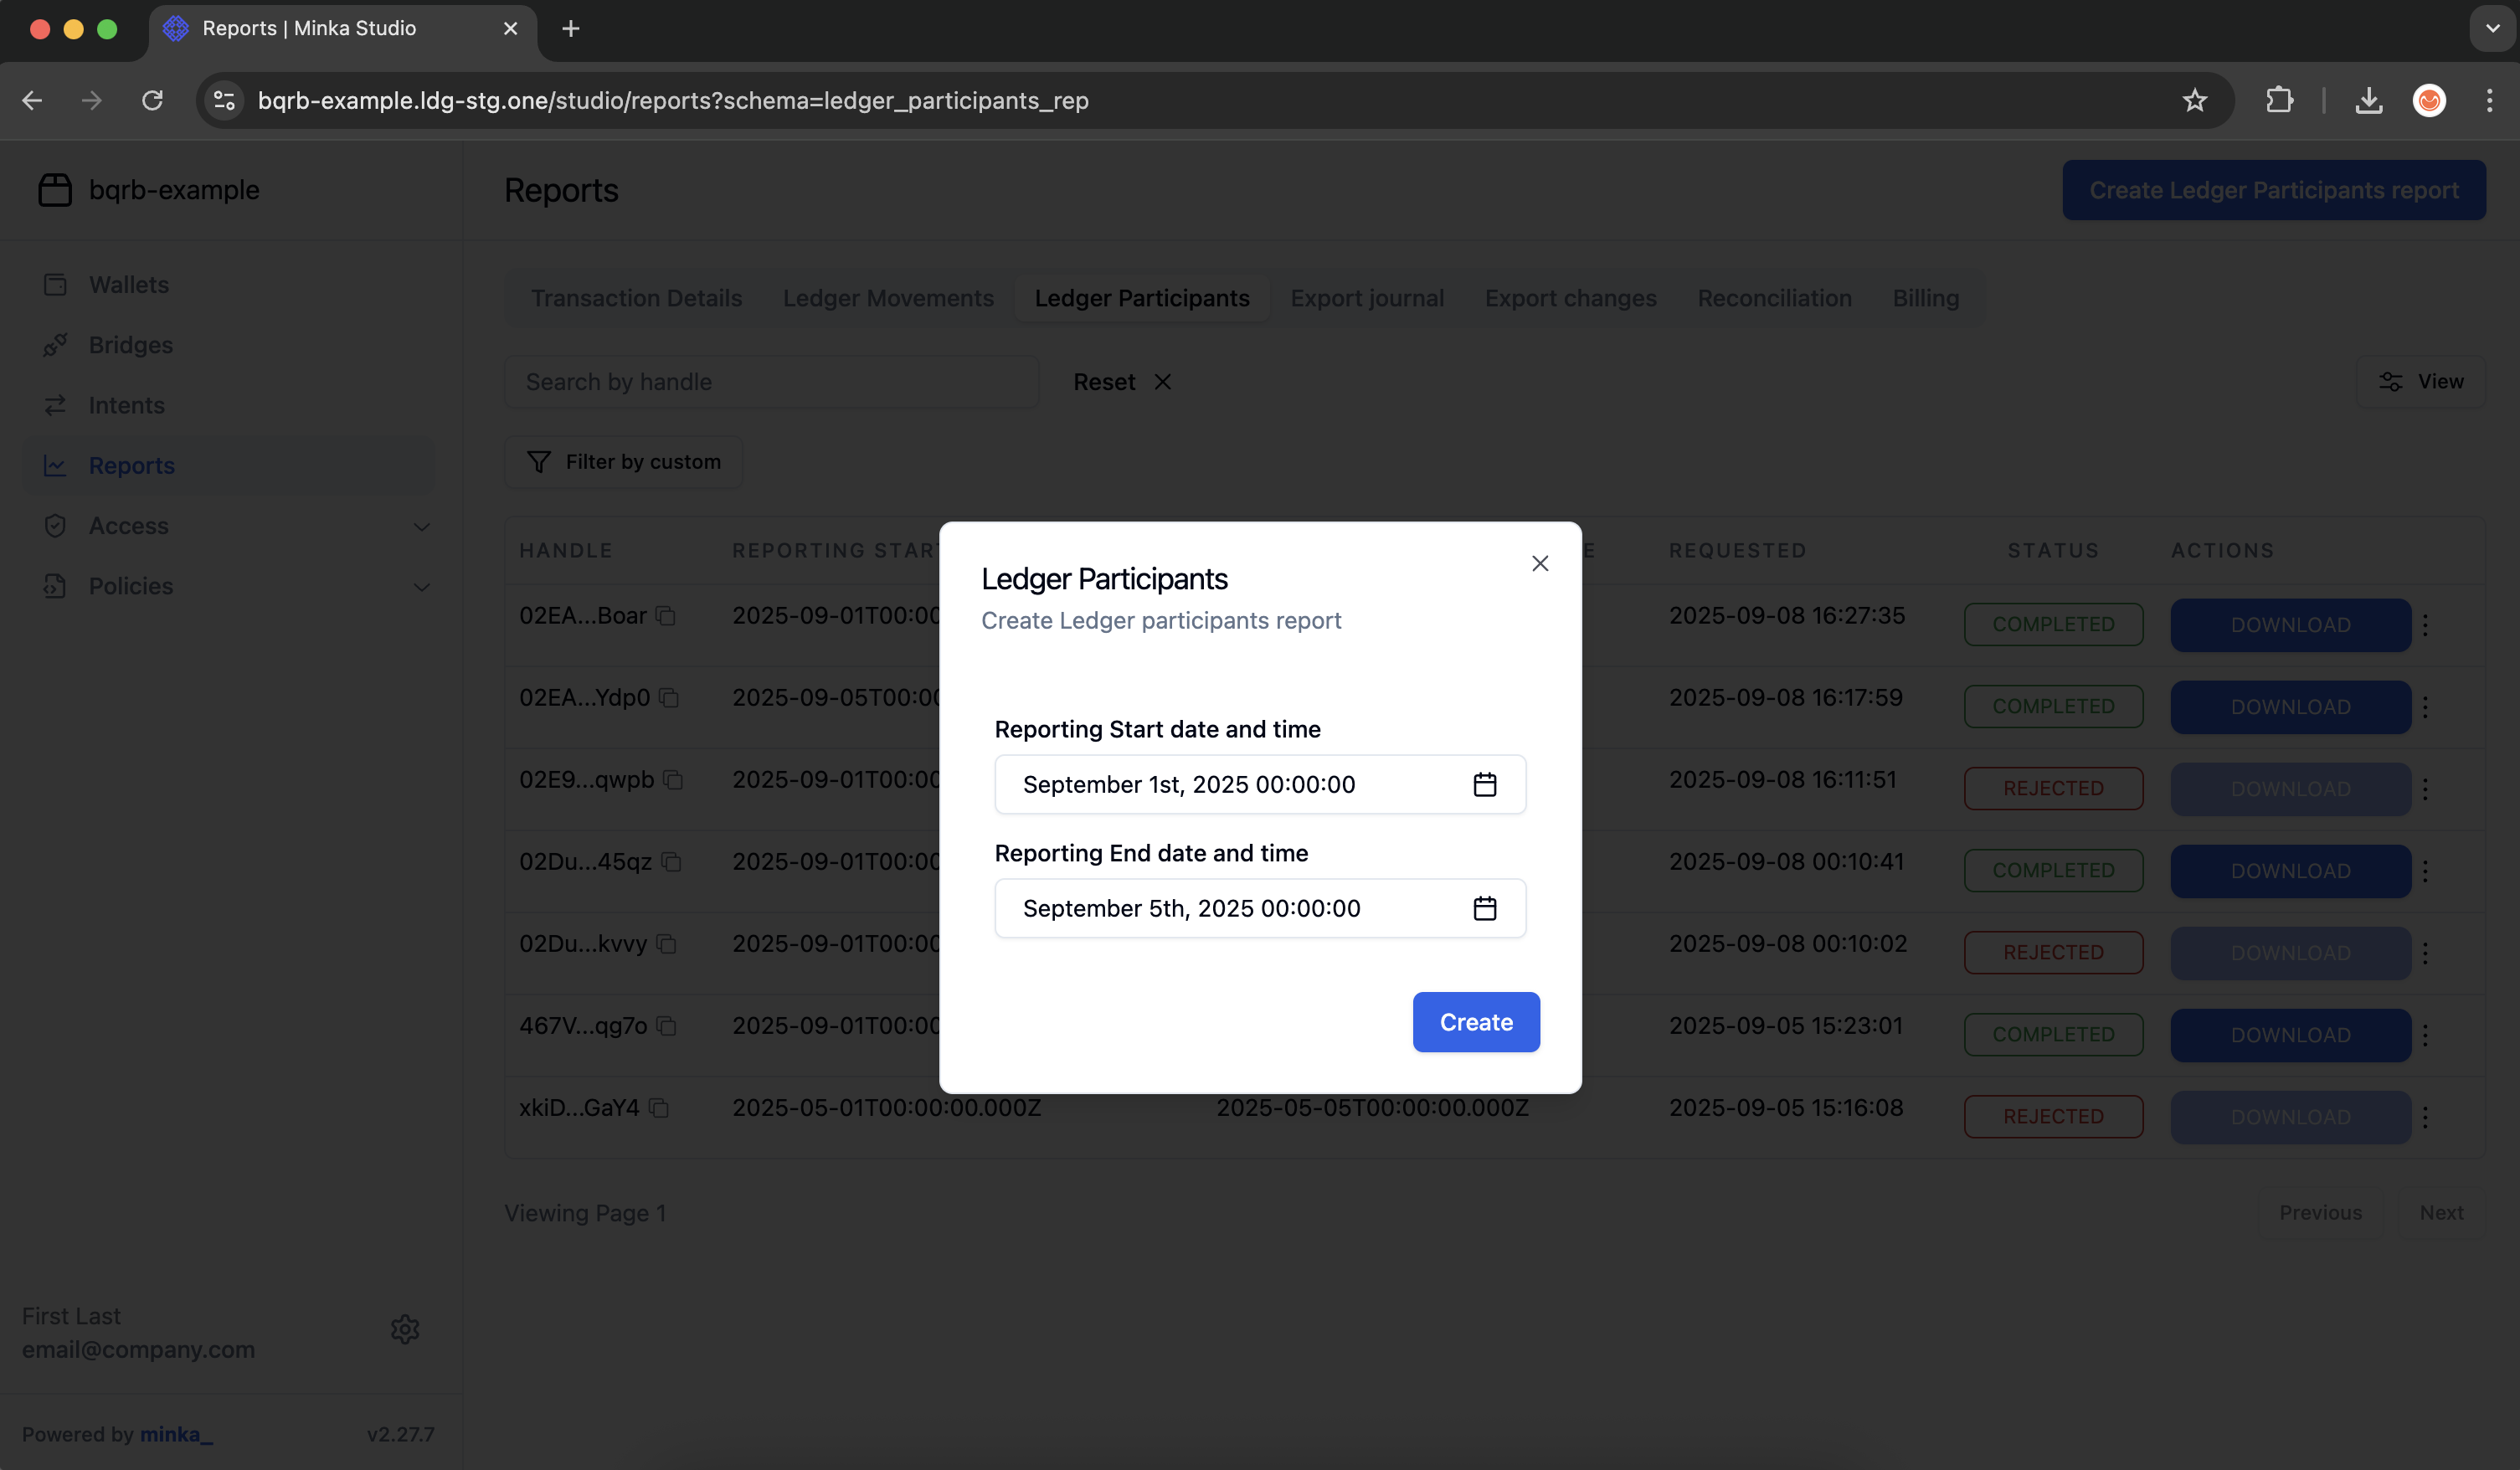Switch to the Reconciliation tab
2520x1470 pixels.
coord(1774,298)
